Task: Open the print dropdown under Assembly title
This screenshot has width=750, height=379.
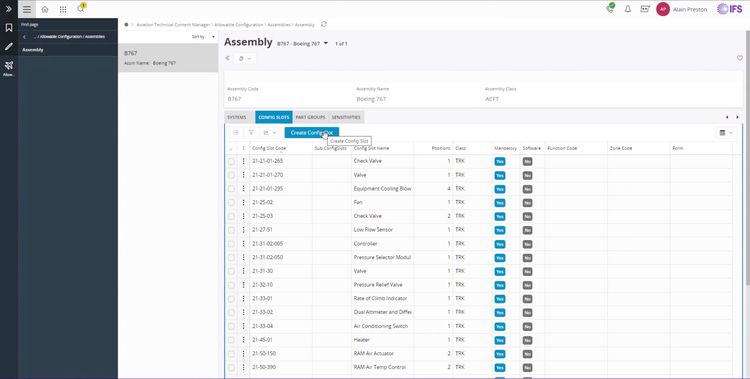Action: [x=244, y=58]
